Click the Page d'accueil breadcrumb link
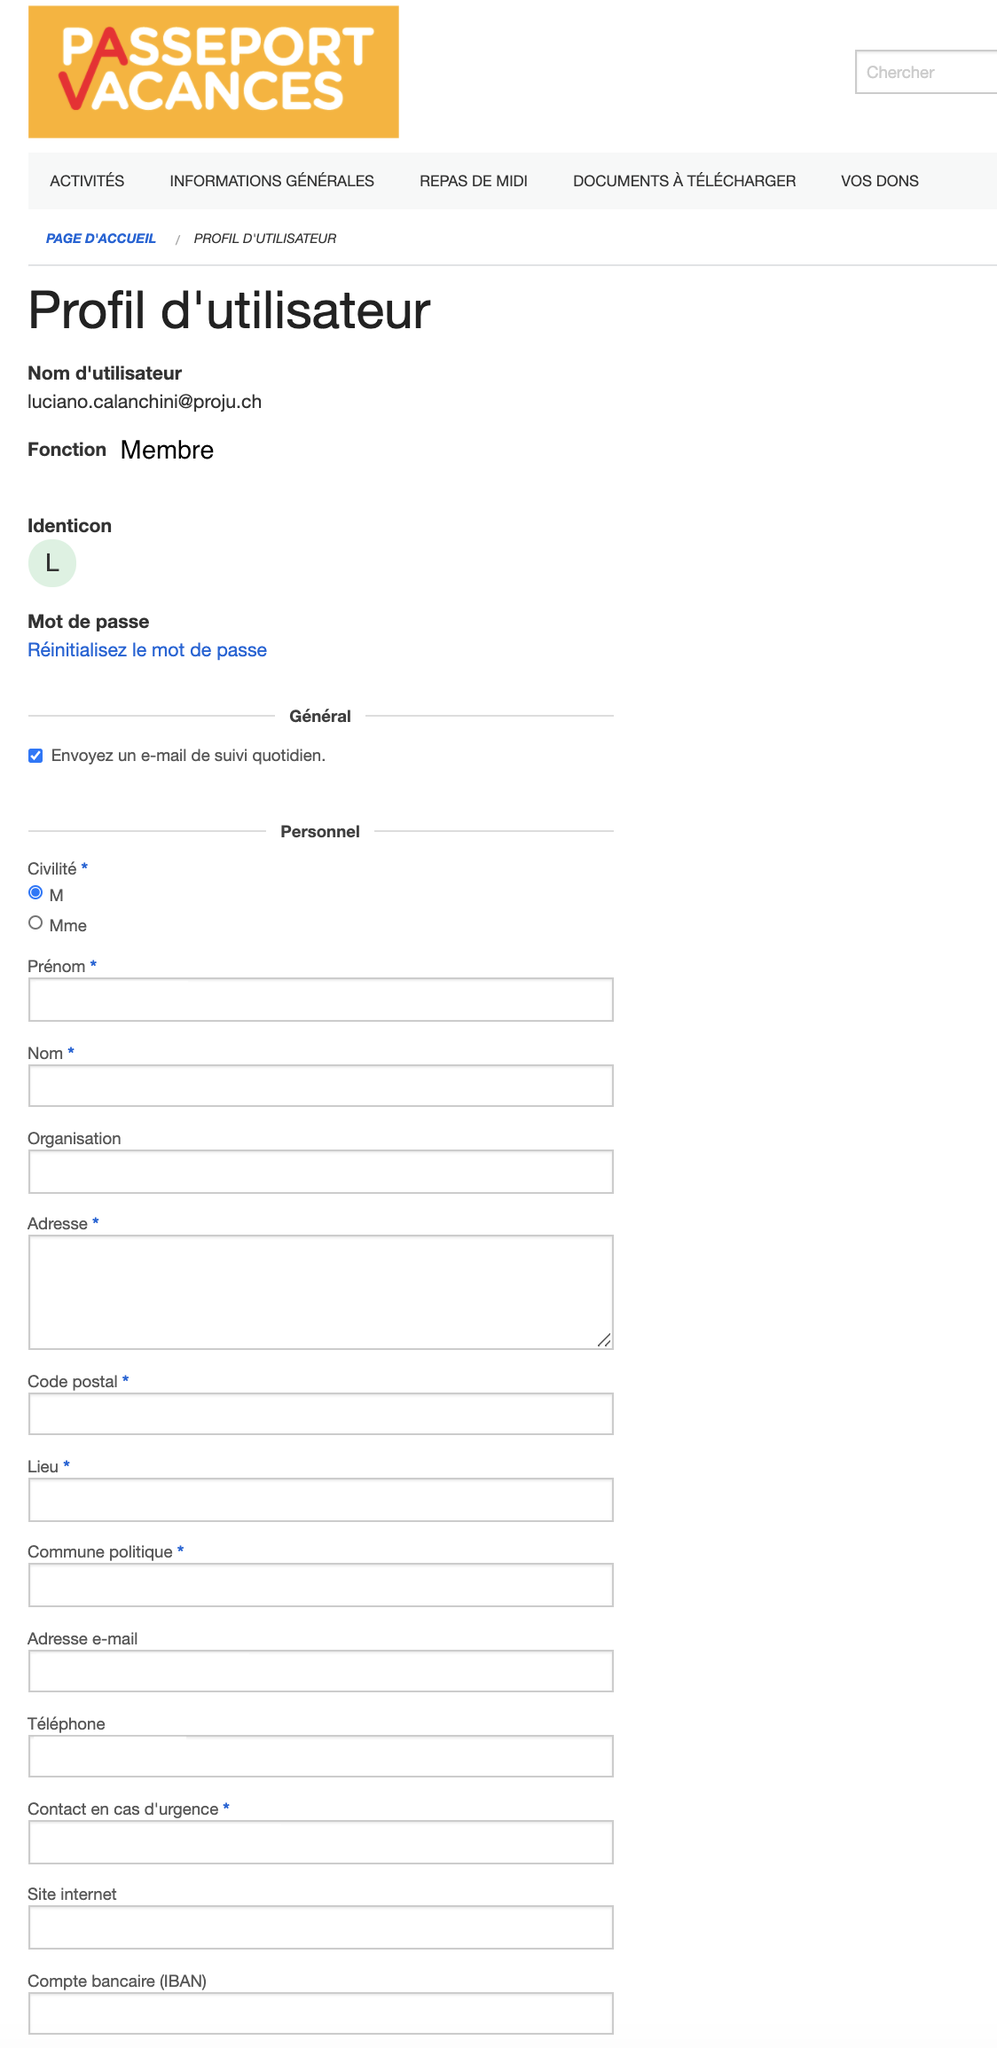 101,239
